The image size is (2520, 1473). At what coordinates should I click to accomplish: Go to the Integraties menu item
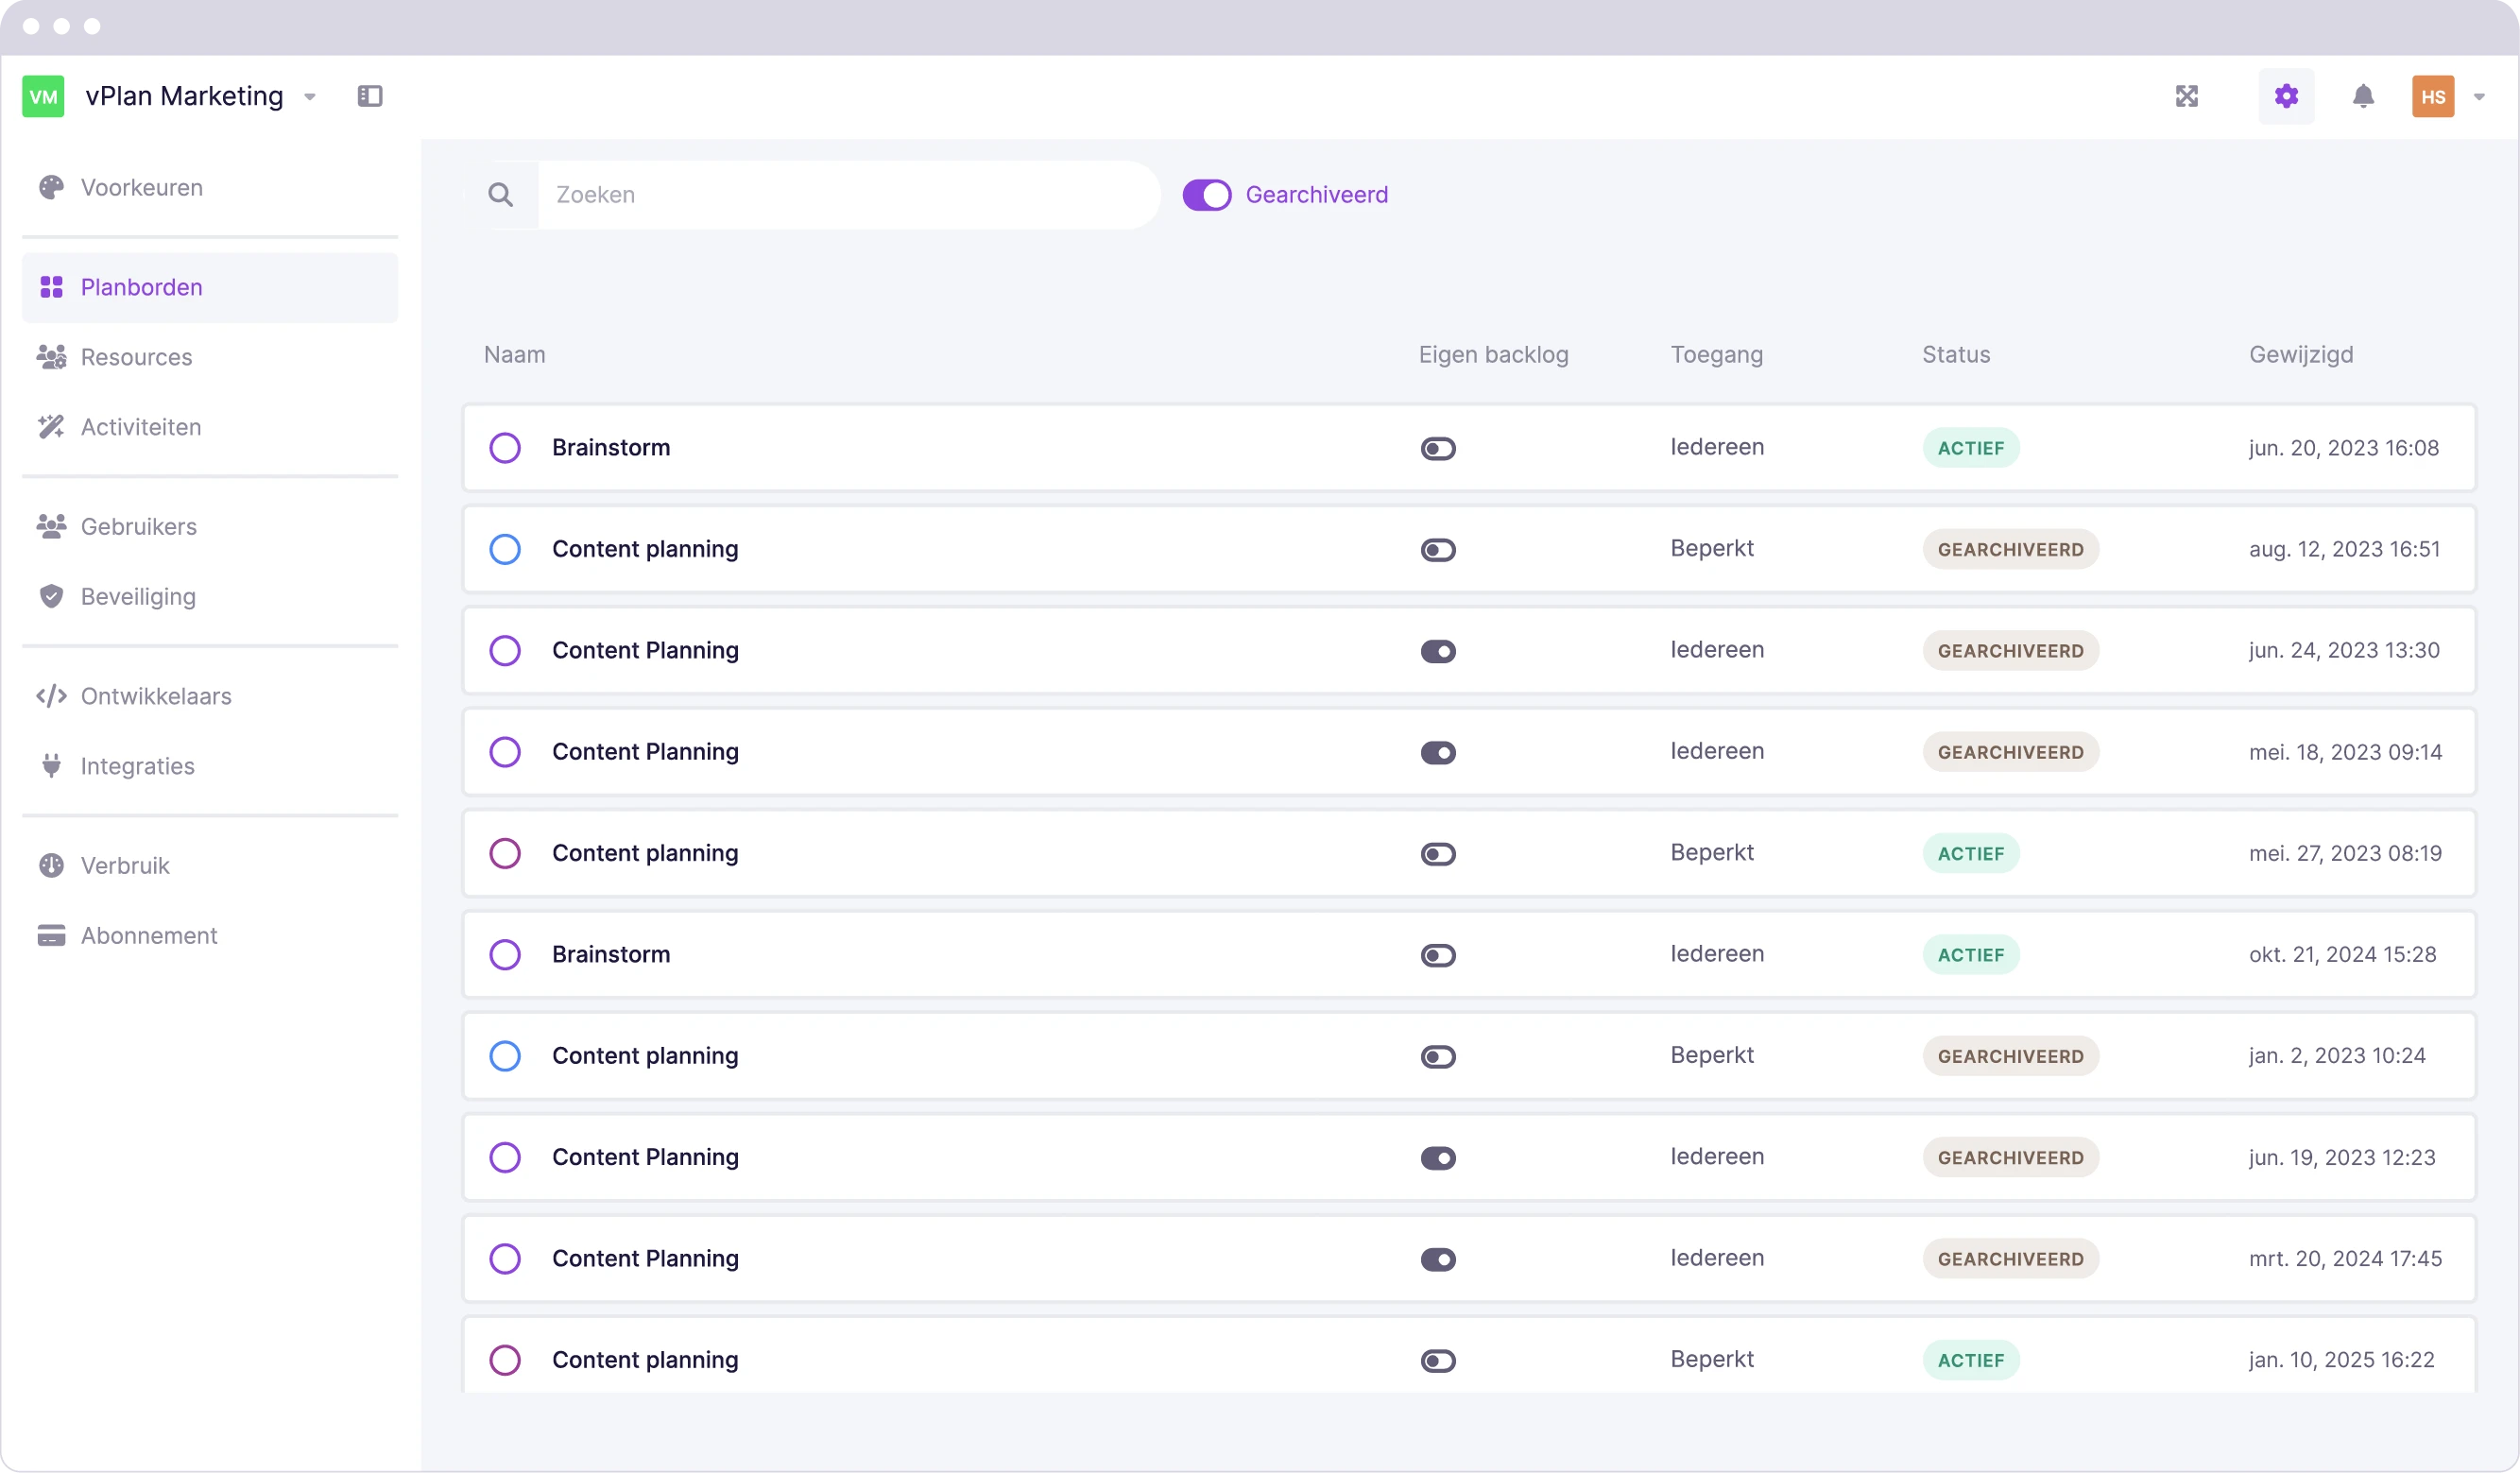(137, 766)
